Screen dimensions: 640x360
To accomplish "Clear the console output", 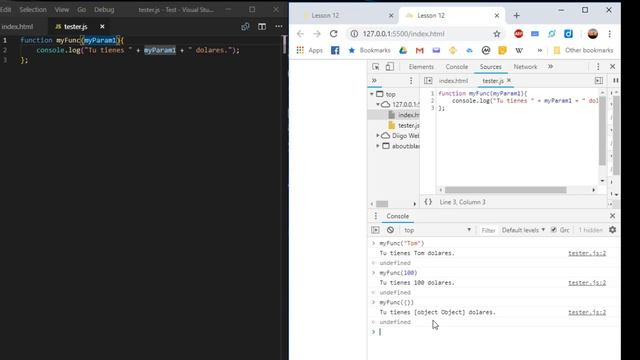I will tap(390, 230).
